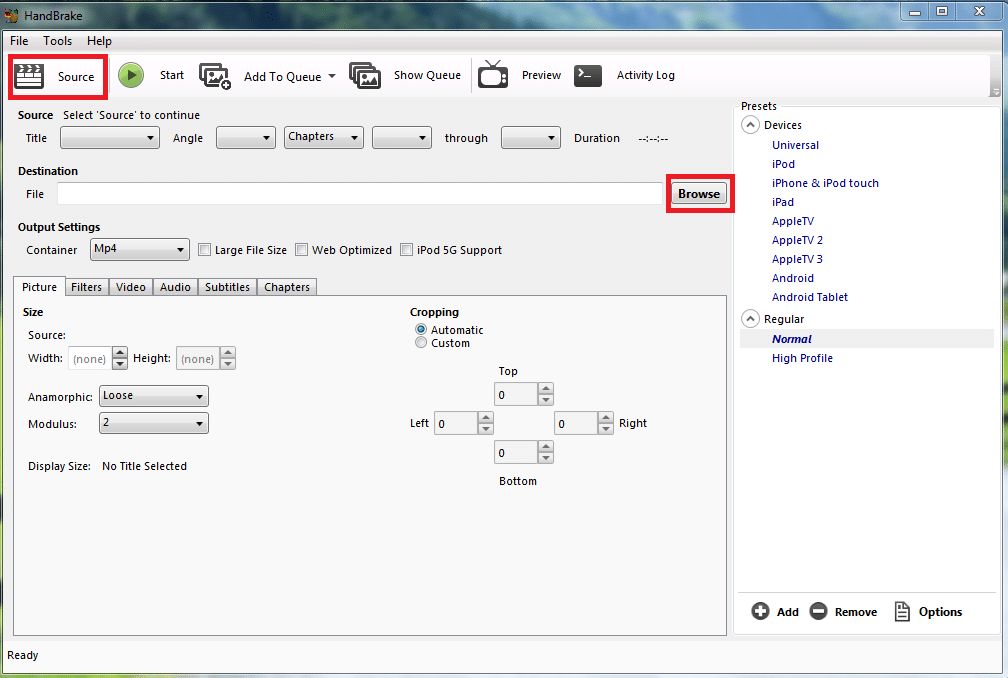Enable the iPod 5G Support checkbox
This screenshot has width=1008, height=678.
pos(406,250)
